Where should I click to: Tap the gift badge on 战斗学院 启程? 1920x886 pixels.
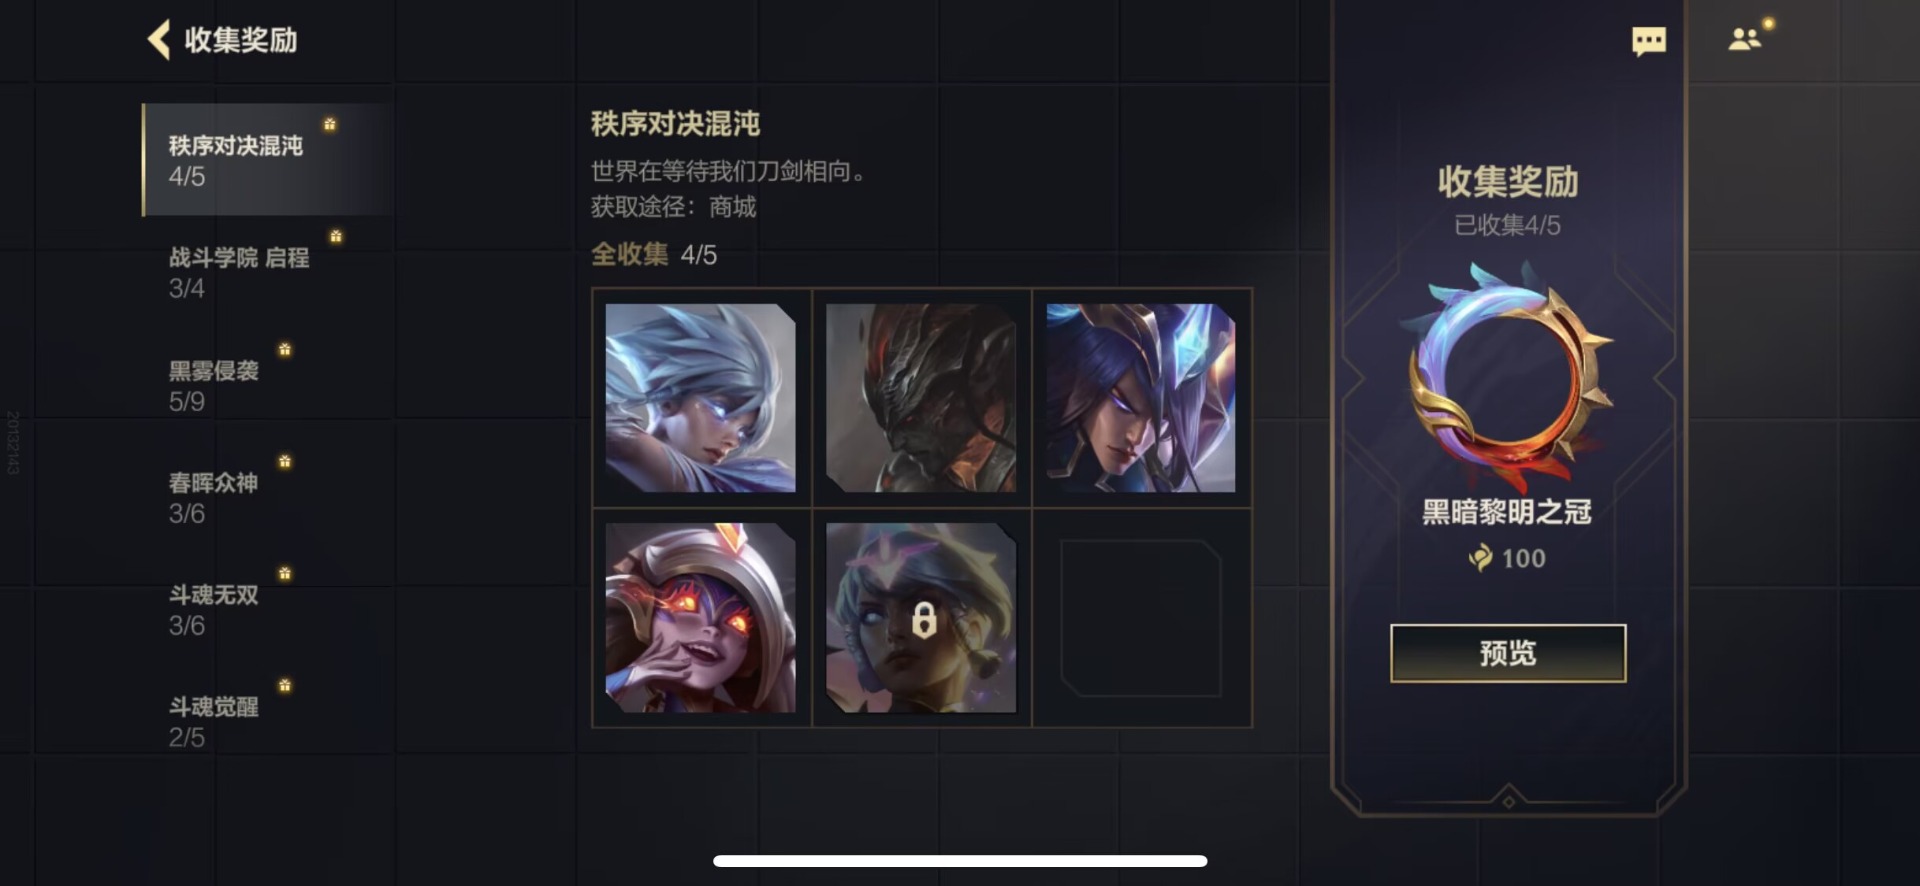pos(336,237)
